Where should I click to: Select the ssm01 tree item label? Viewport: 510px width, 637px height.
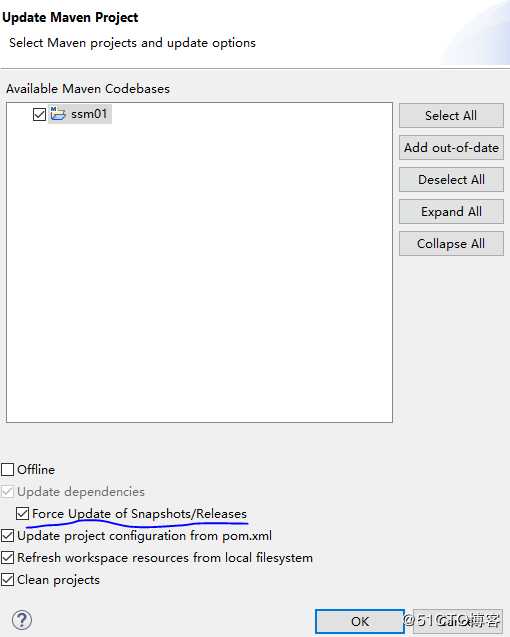[89, 114]
